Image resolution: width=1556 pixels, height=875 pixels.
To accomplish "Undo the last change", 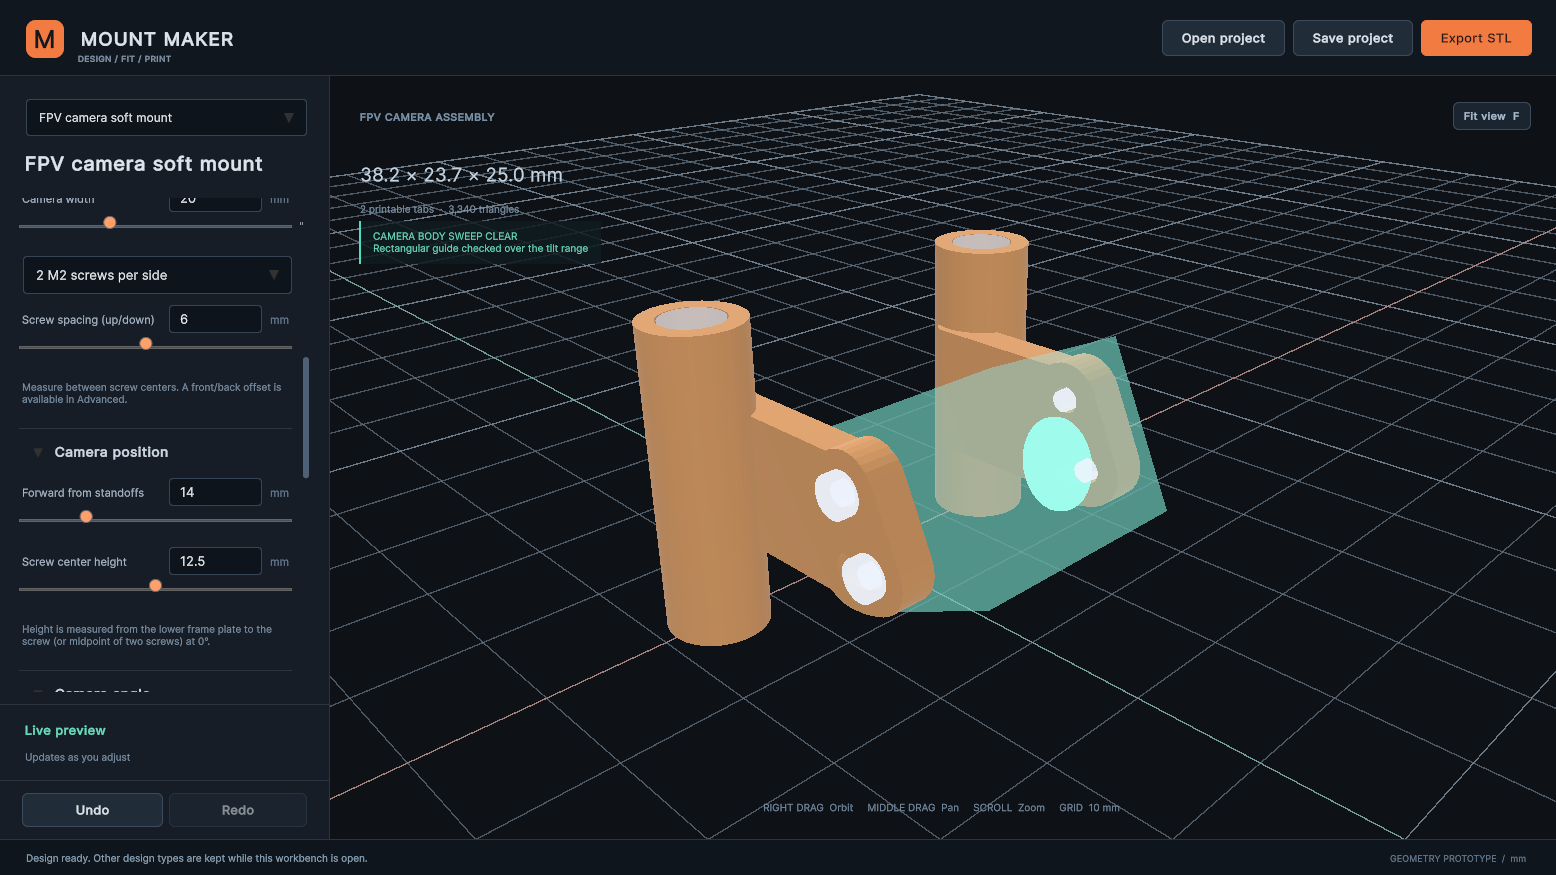I will click(92, 810).
